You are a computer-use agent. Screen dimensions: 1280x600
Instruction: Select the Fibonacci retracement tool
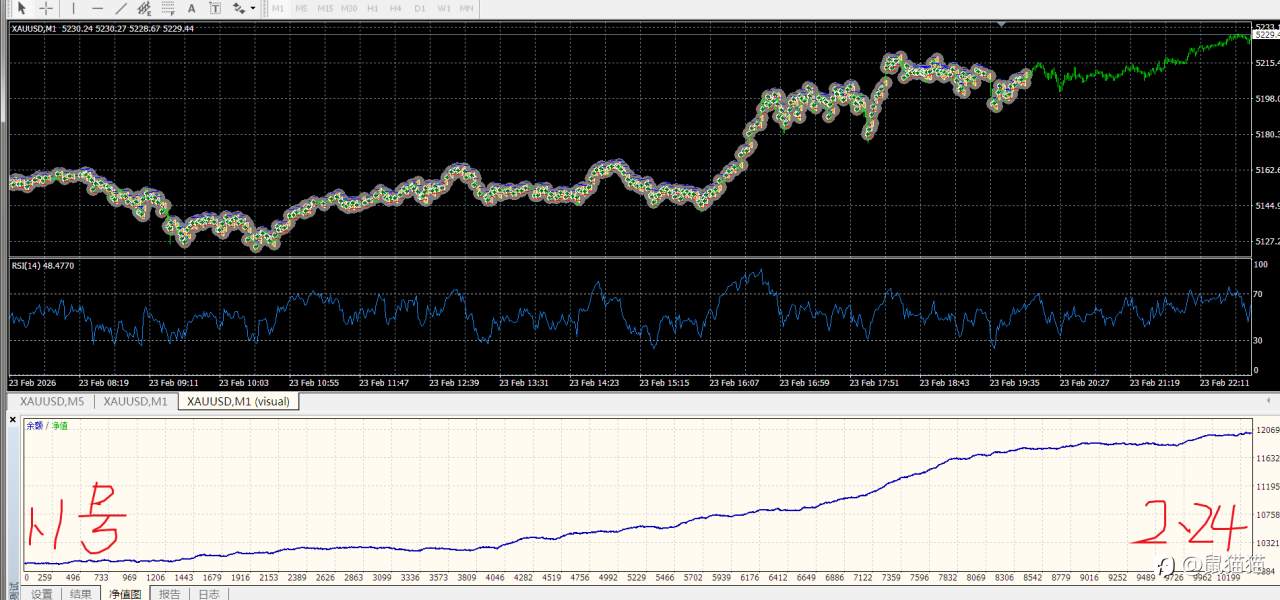point(169,7)
